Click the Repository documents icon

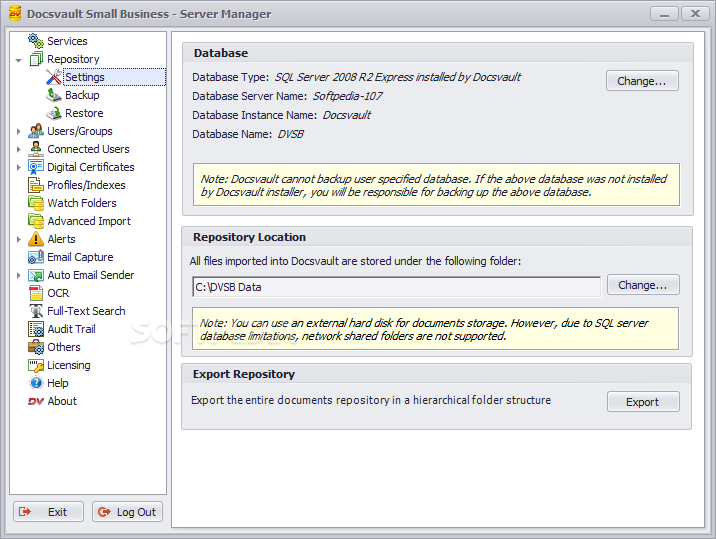click(x=36, y=59)
